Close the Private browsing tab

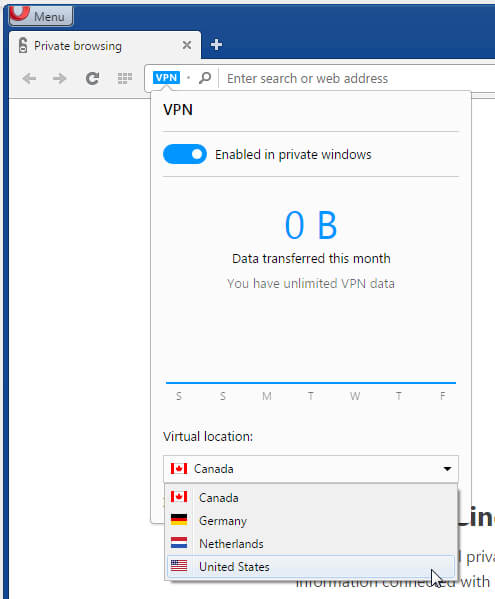coord(187,45)
